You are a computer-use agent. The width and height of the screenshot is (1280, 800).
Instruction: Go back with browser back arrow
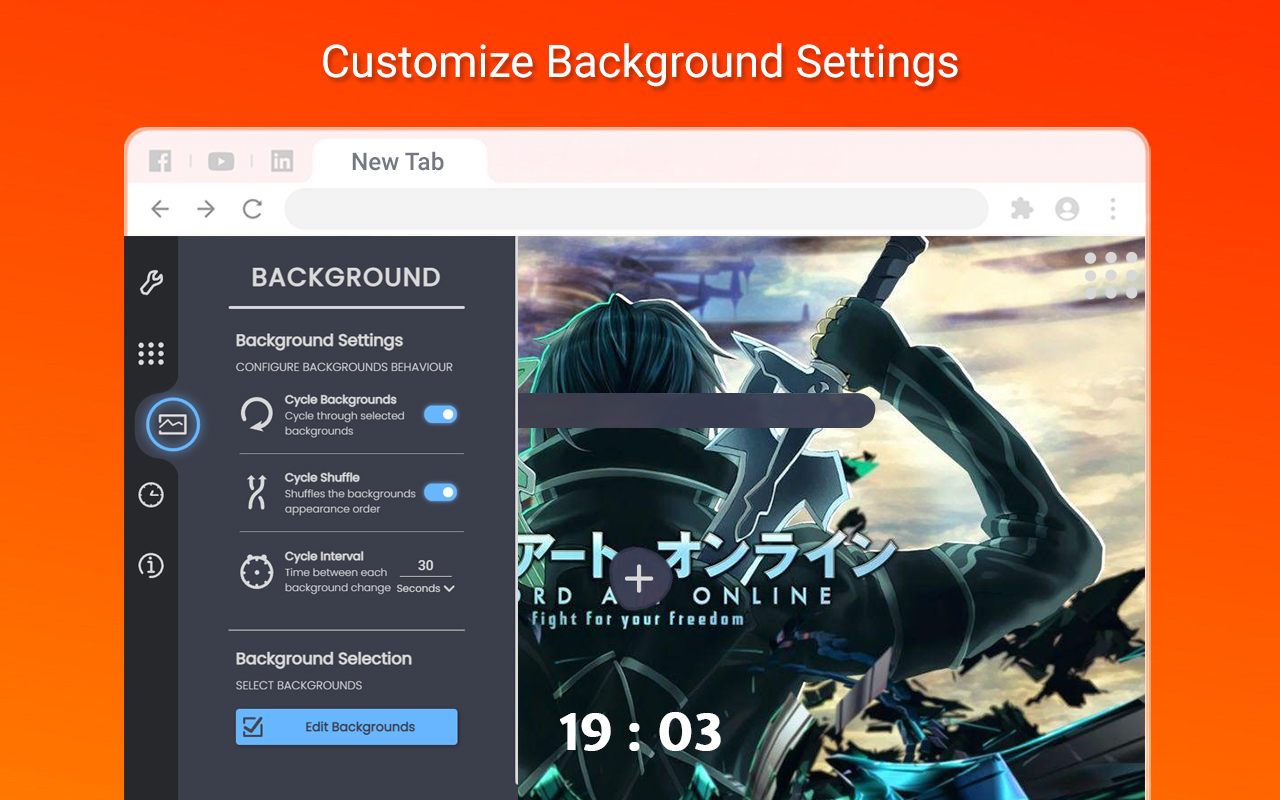(160, 209)
